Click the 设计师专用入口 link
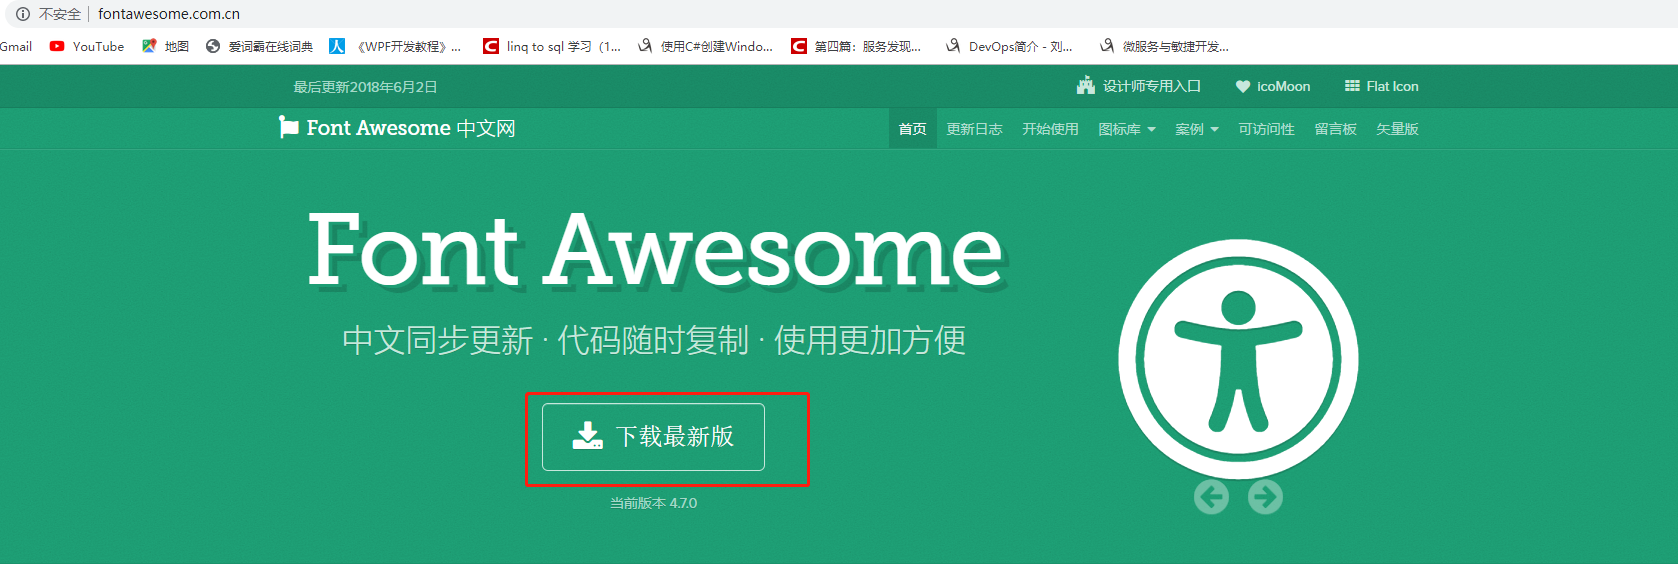This screenshot has height=564, width=1678. coord(1138,86)
